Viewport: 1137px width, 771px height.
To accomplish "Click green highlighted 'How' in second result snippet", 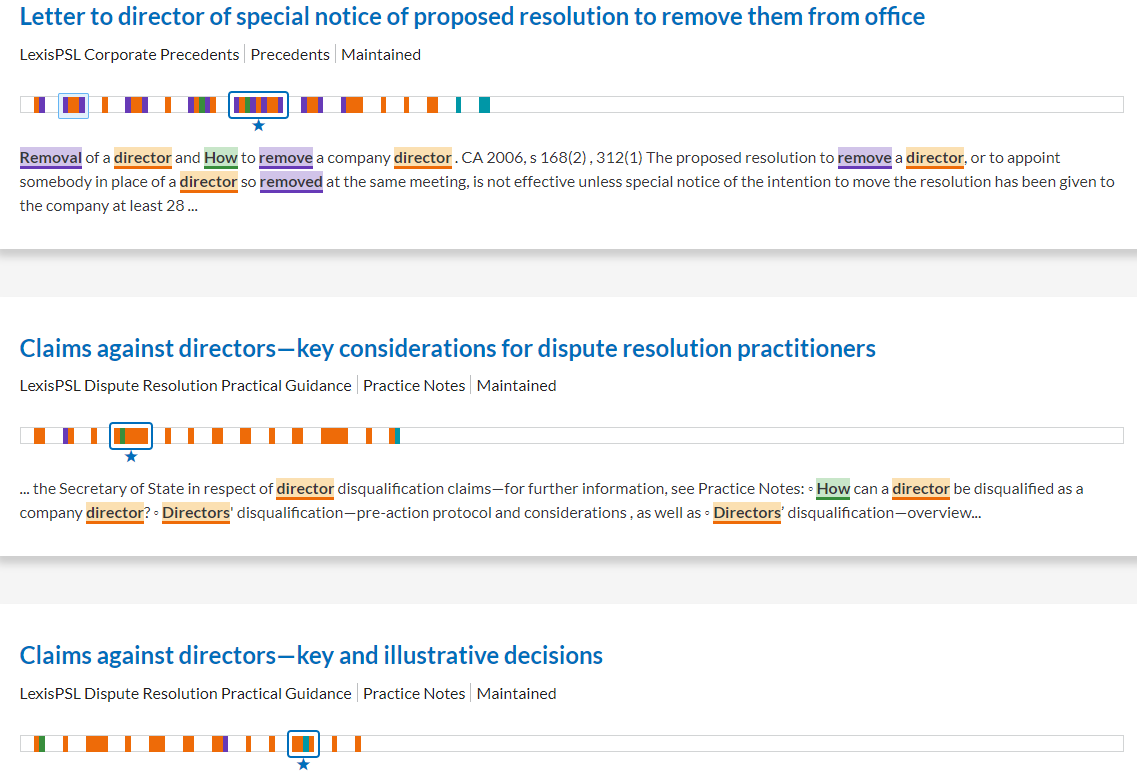I will point(832,489).
